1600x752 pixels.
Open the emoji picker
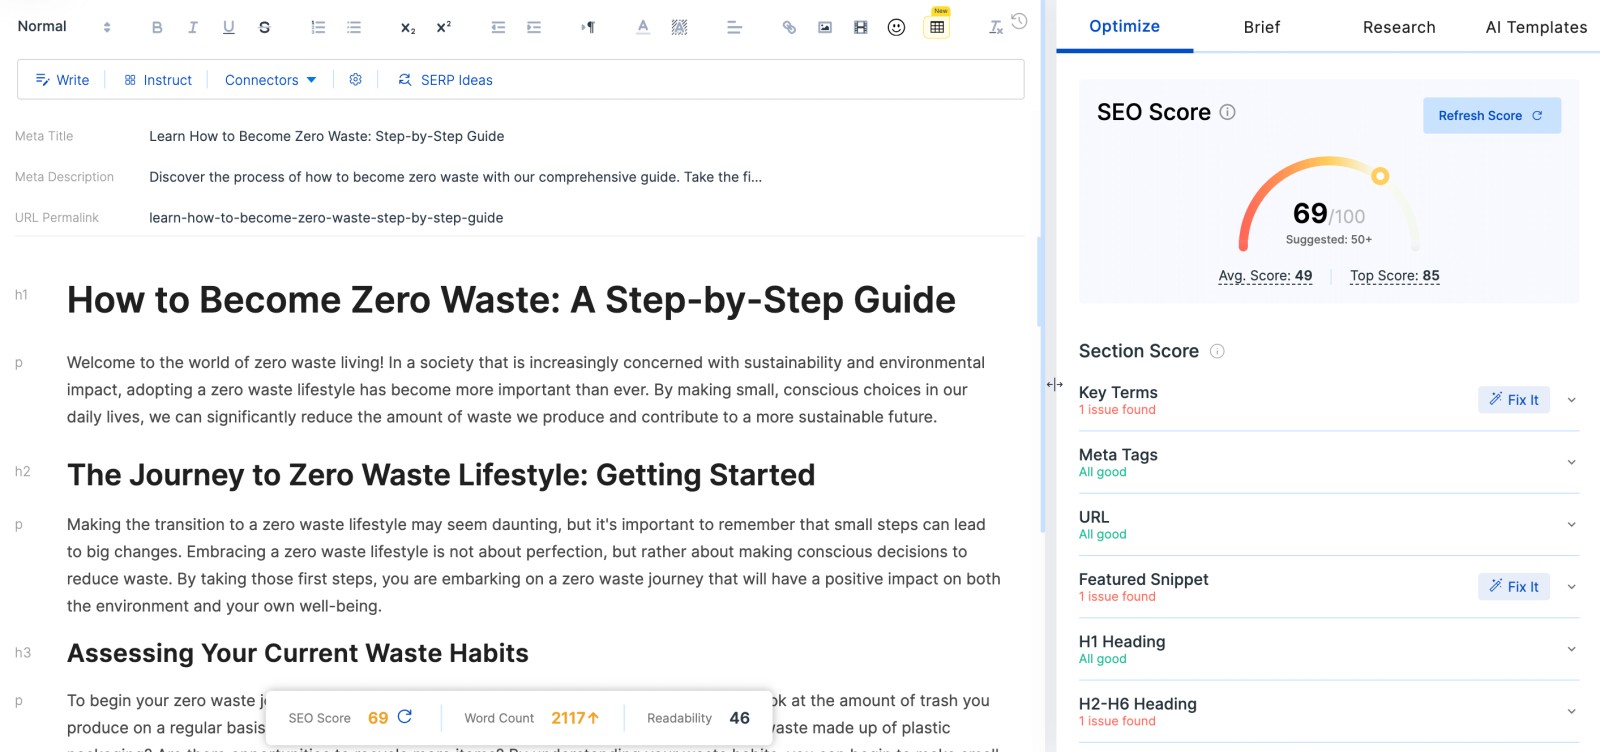(x=896, y=27)
